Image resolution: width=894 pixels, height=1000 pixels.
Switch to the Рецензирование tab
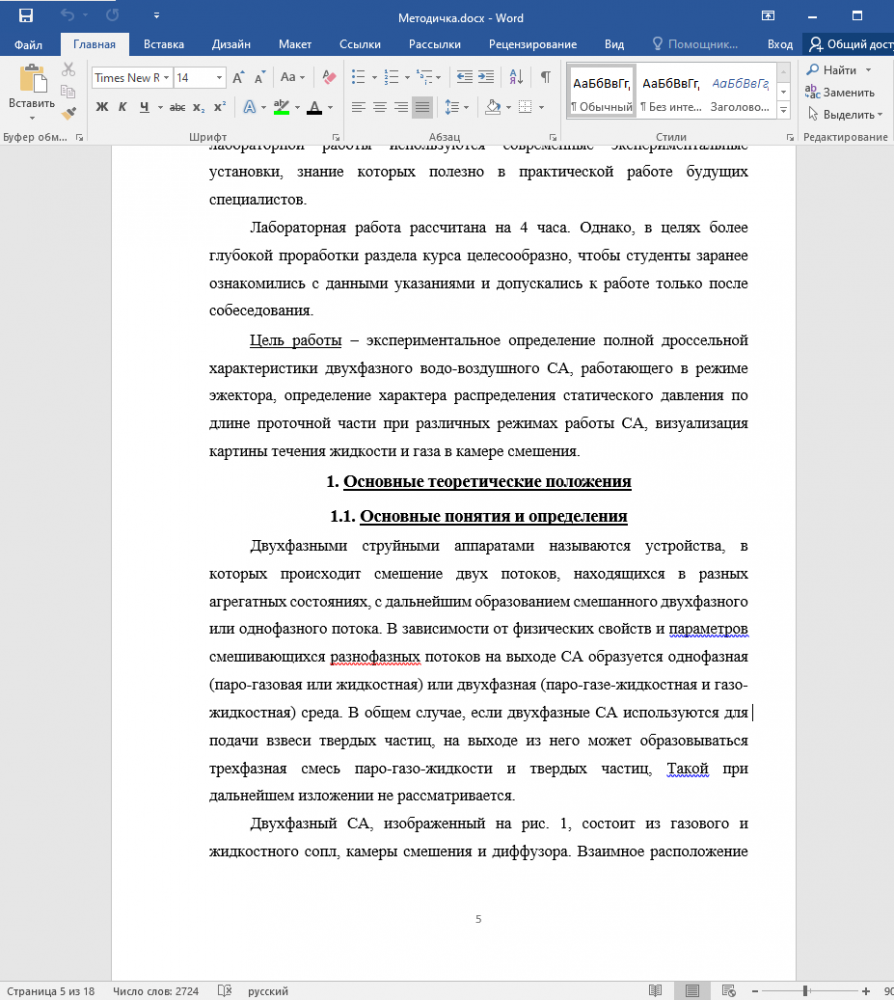click(x=532, y=44)
